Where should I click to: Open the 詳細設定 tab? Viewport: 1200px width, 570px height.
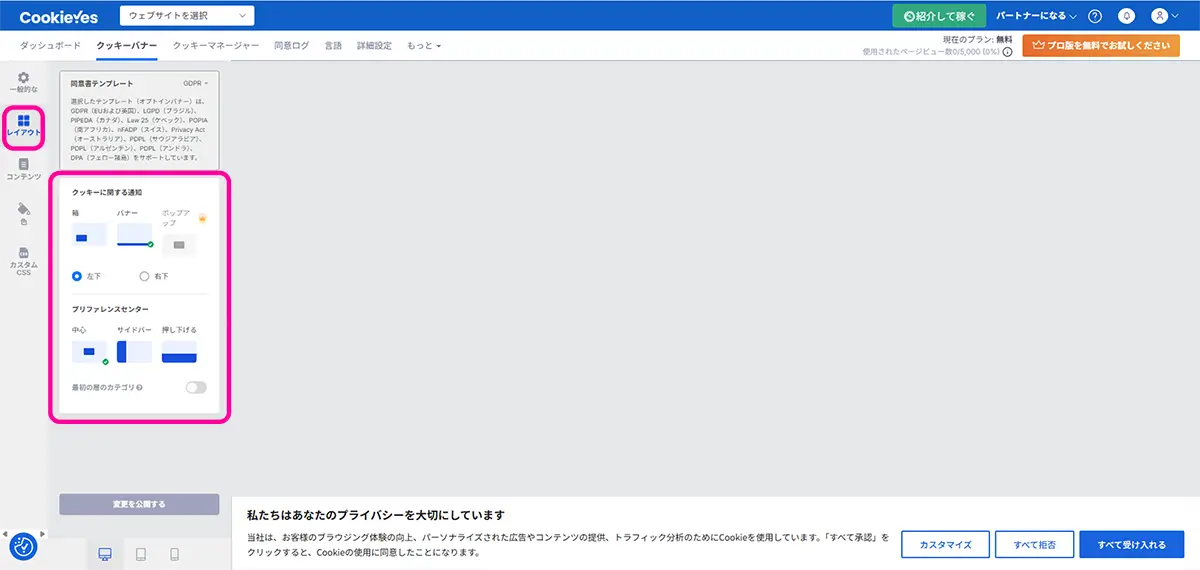[x=374, y=46]
